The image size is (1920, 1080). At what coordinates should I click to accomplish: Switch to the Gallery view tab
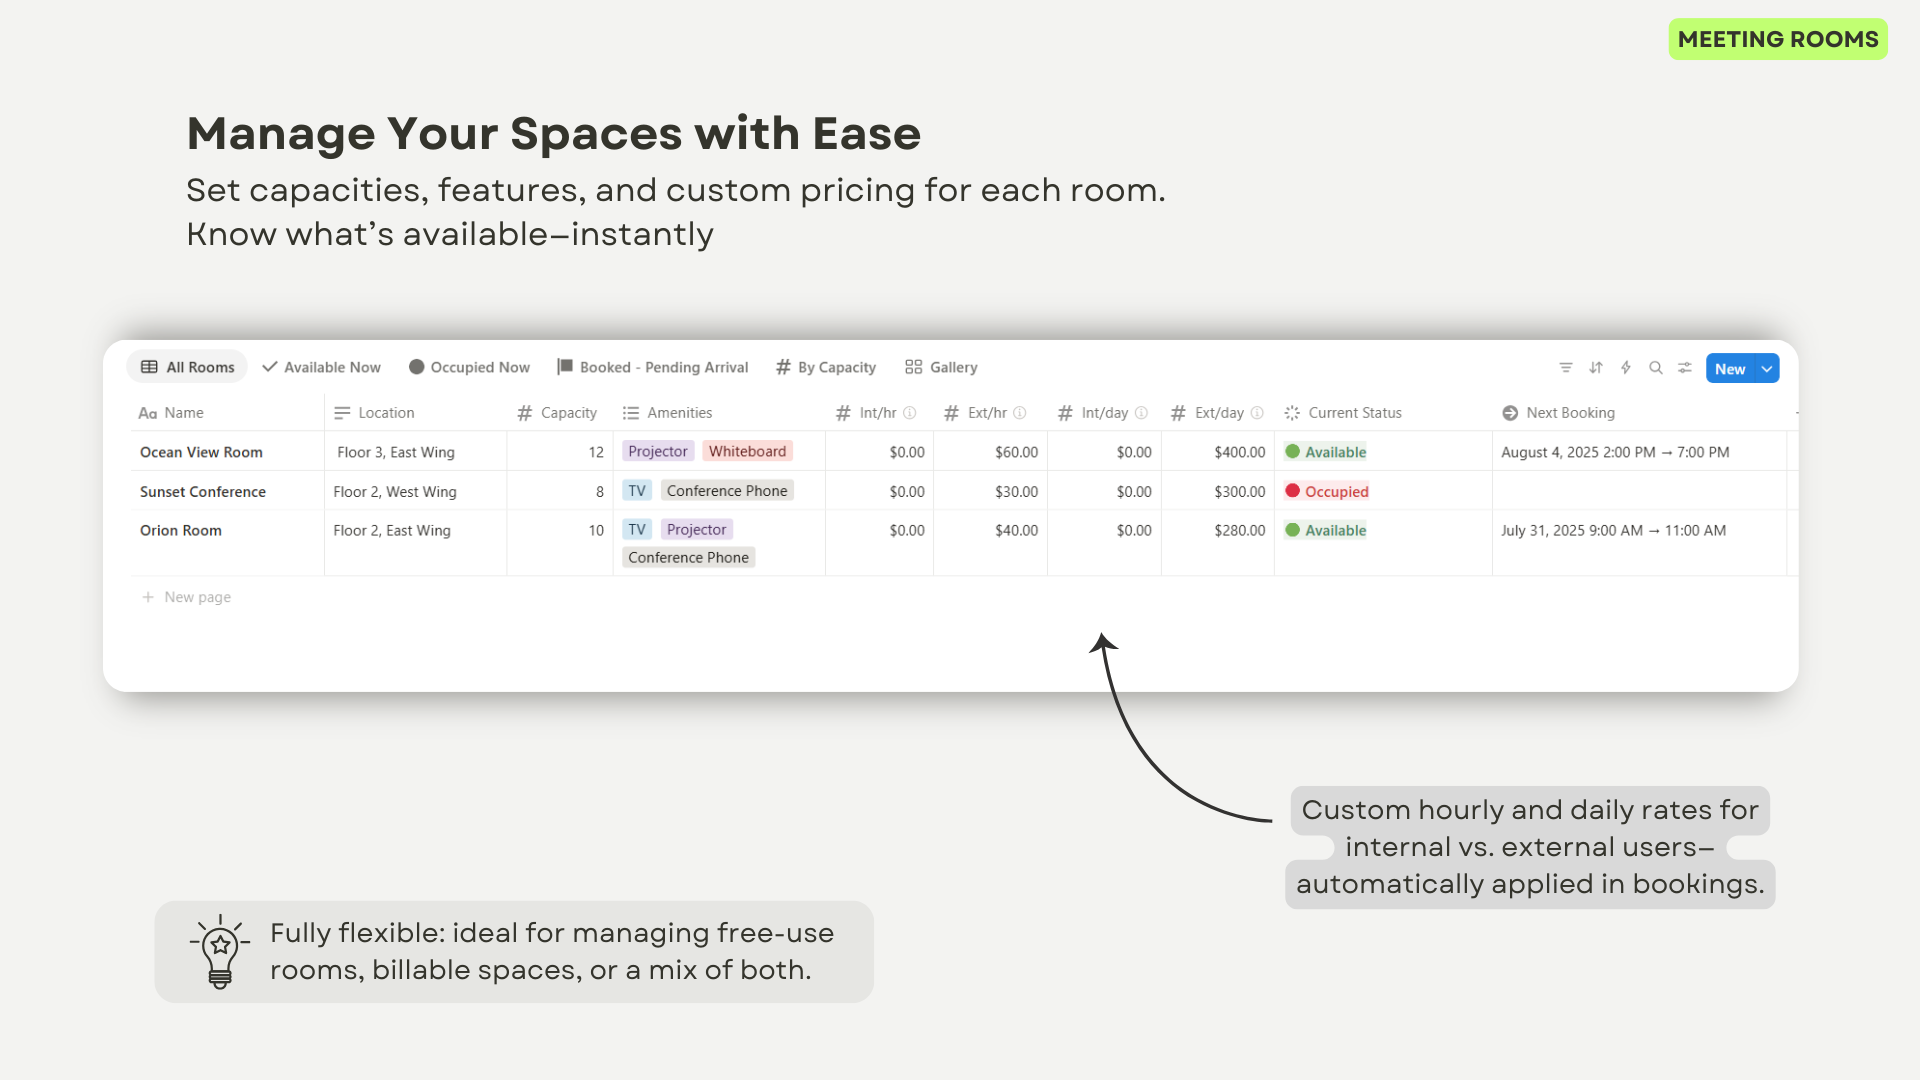[941, 367]
